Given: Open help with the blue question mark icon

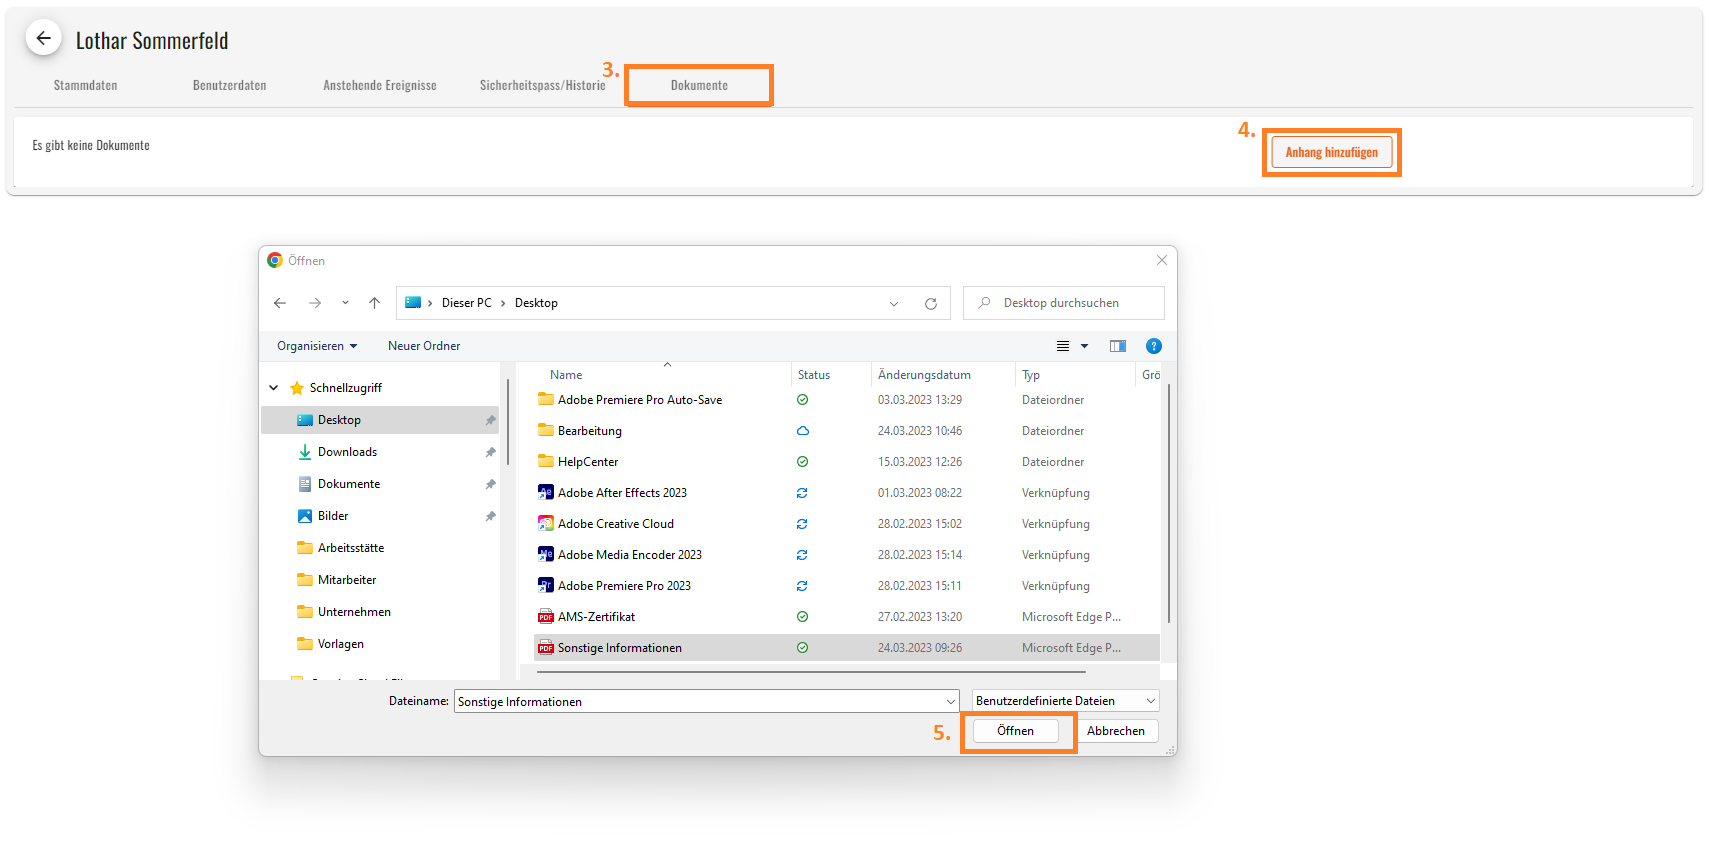Looking at the screenshot, I should (x=1154, y=346).
